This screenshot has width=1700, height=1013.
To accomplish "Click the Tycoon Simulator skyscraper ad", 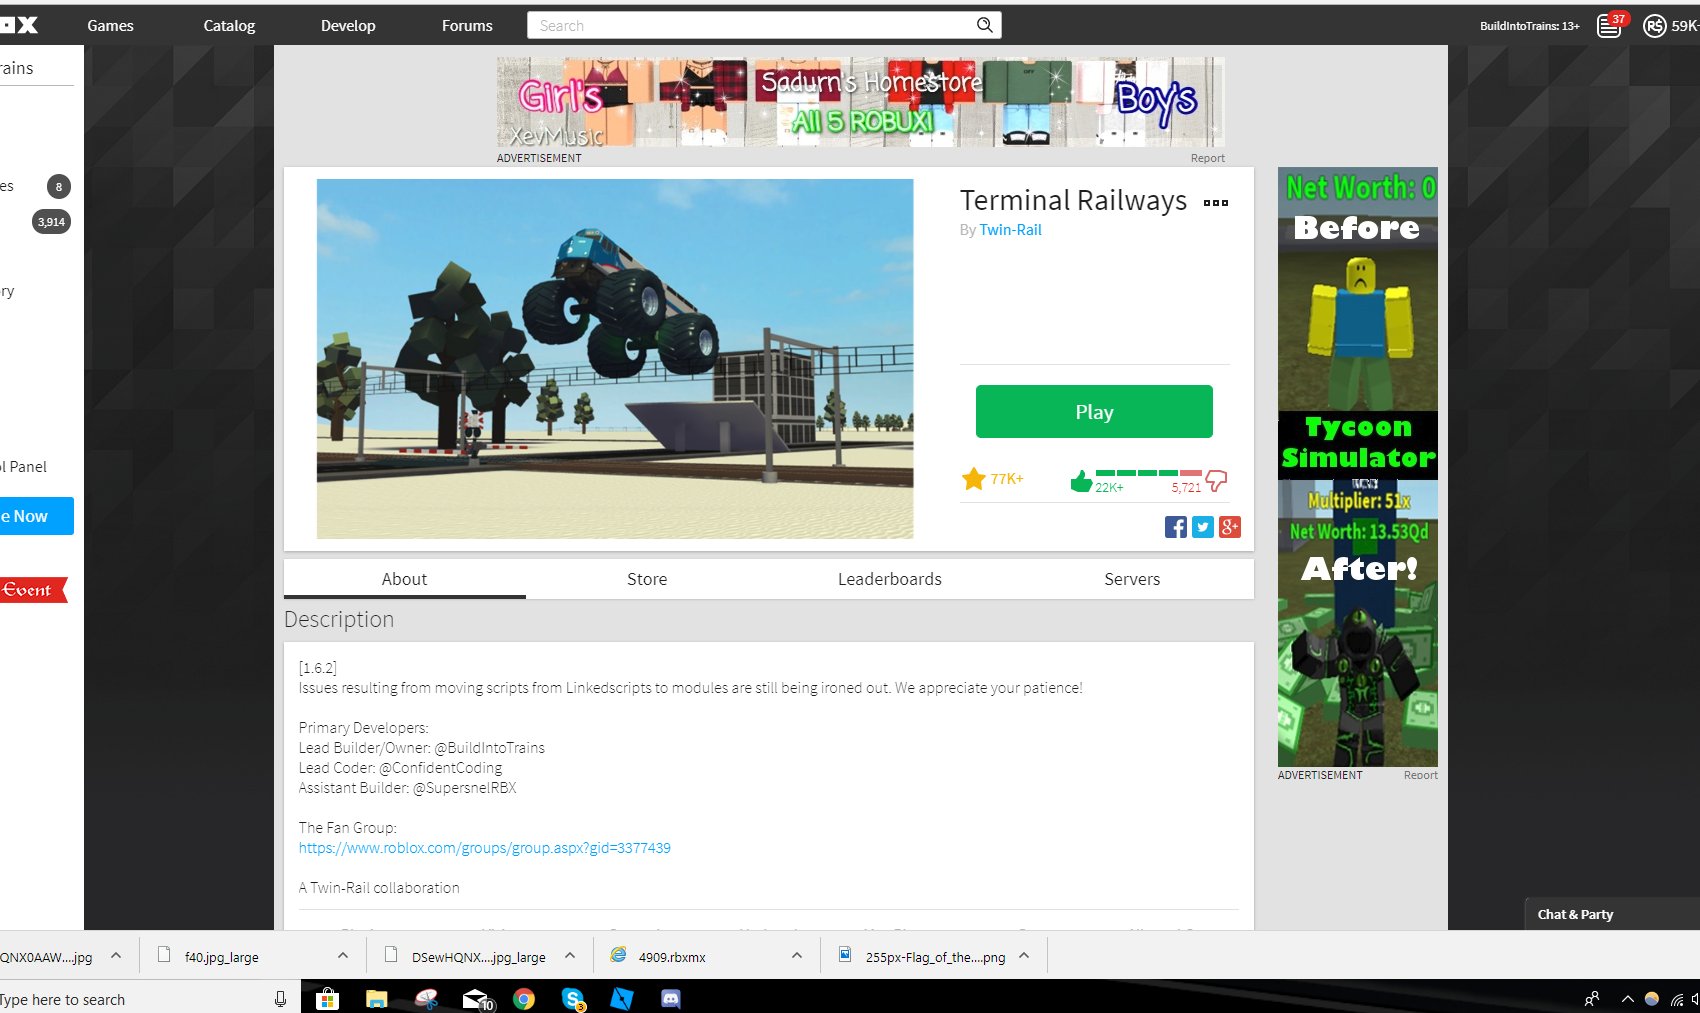I will [1358, 467].
